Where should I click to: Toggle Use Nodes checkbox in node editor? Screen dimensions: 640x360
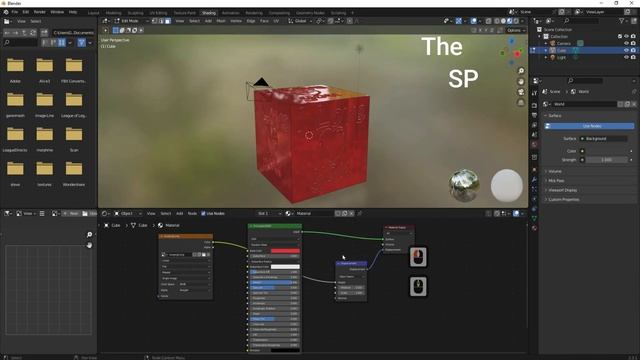tap(203, 213)
